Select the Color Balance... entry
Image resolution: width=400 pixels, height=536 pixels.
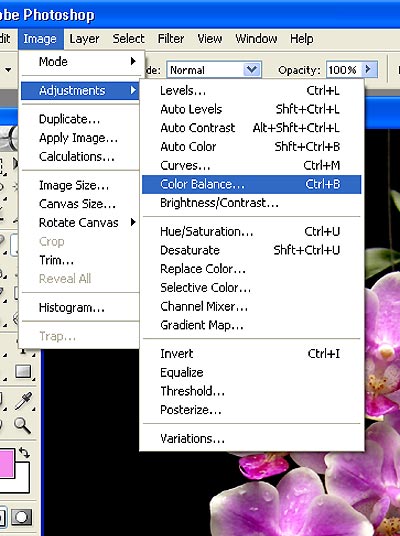pyautogui.click(x=252, y=184)
